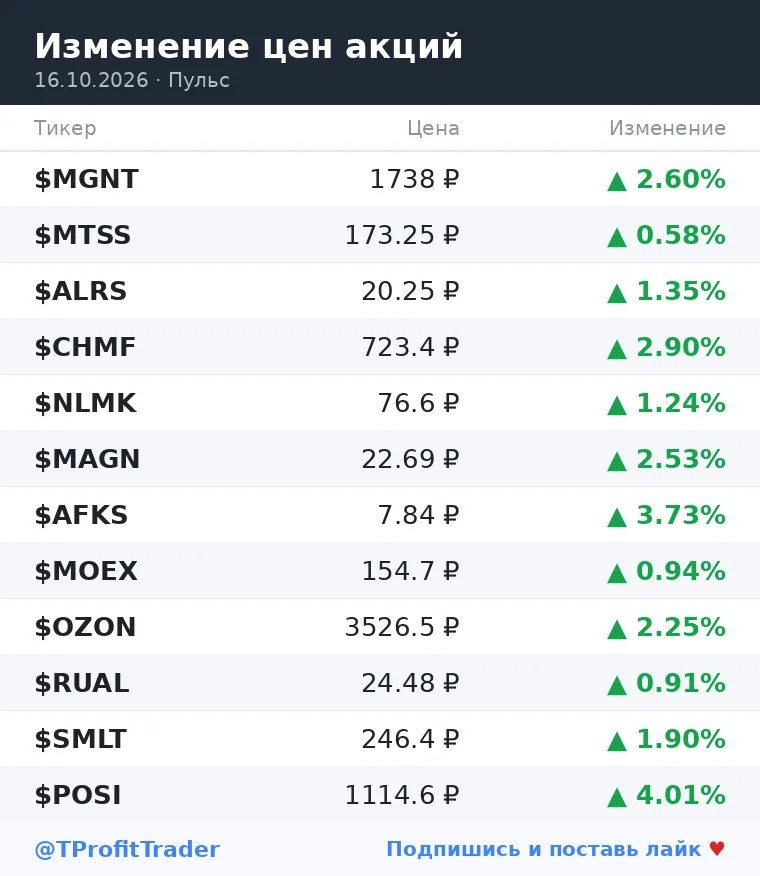Click the green up arrow for $MTSS
This screenshot has height=876, width=760.
pos(617,237)
